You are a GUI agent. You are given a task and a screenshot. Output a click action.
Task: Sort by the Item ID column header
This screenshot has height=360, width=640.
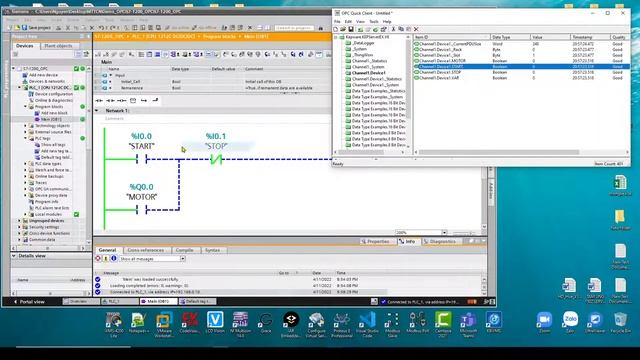[x=451, y=37]
